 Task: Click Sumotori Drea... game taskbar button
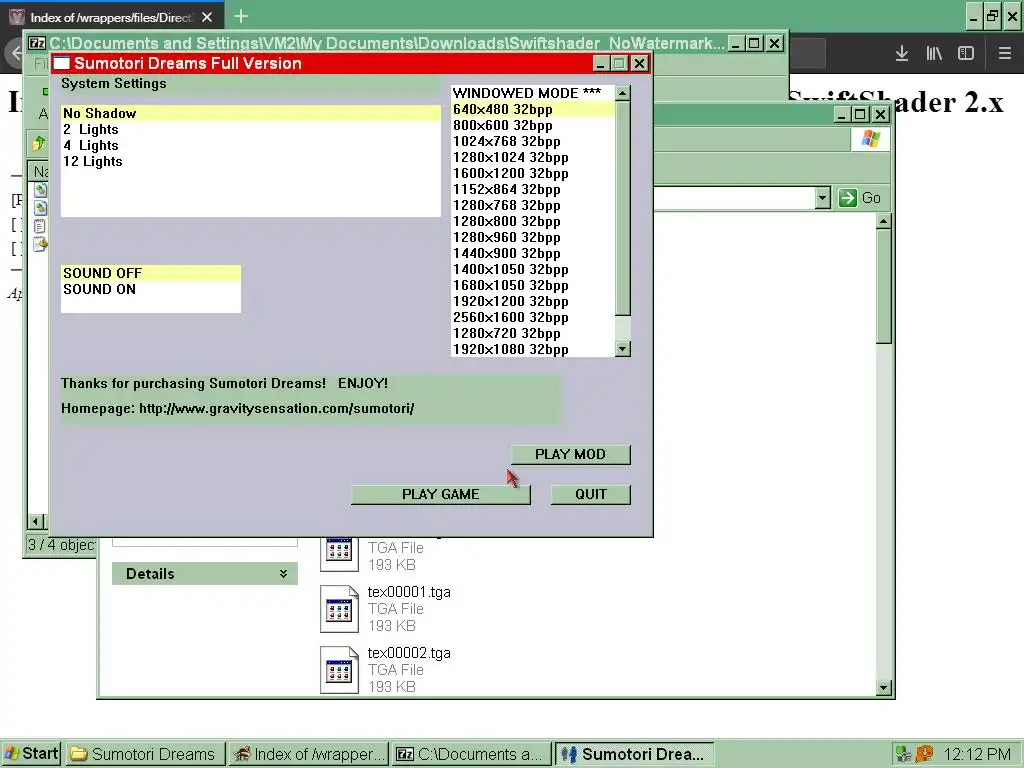click(634, 754)
